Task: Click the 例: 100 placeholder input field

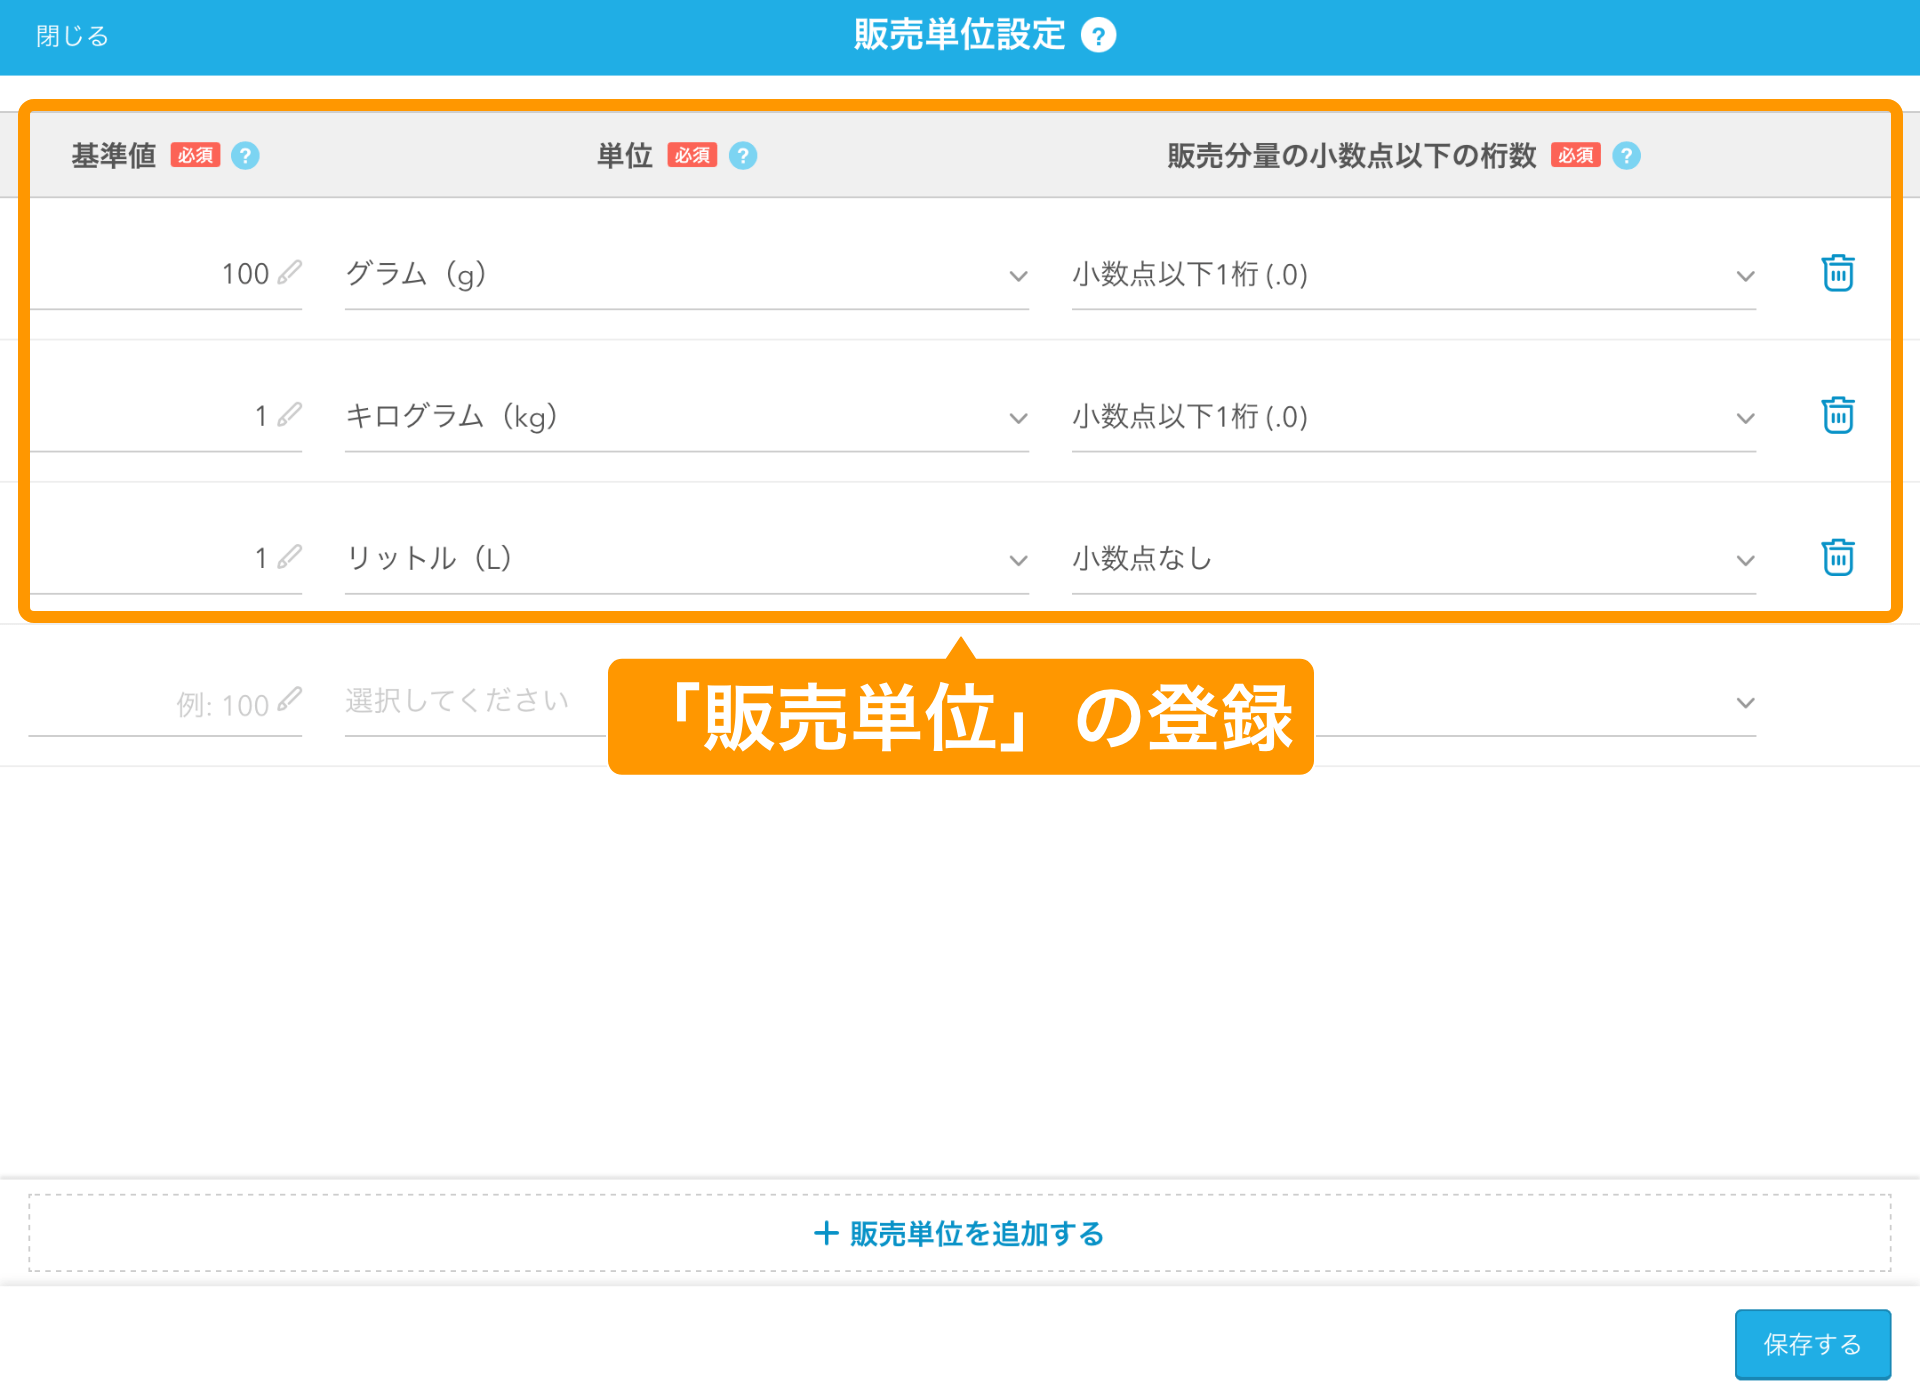Action: pyautogui.click(x=166, y=703)
